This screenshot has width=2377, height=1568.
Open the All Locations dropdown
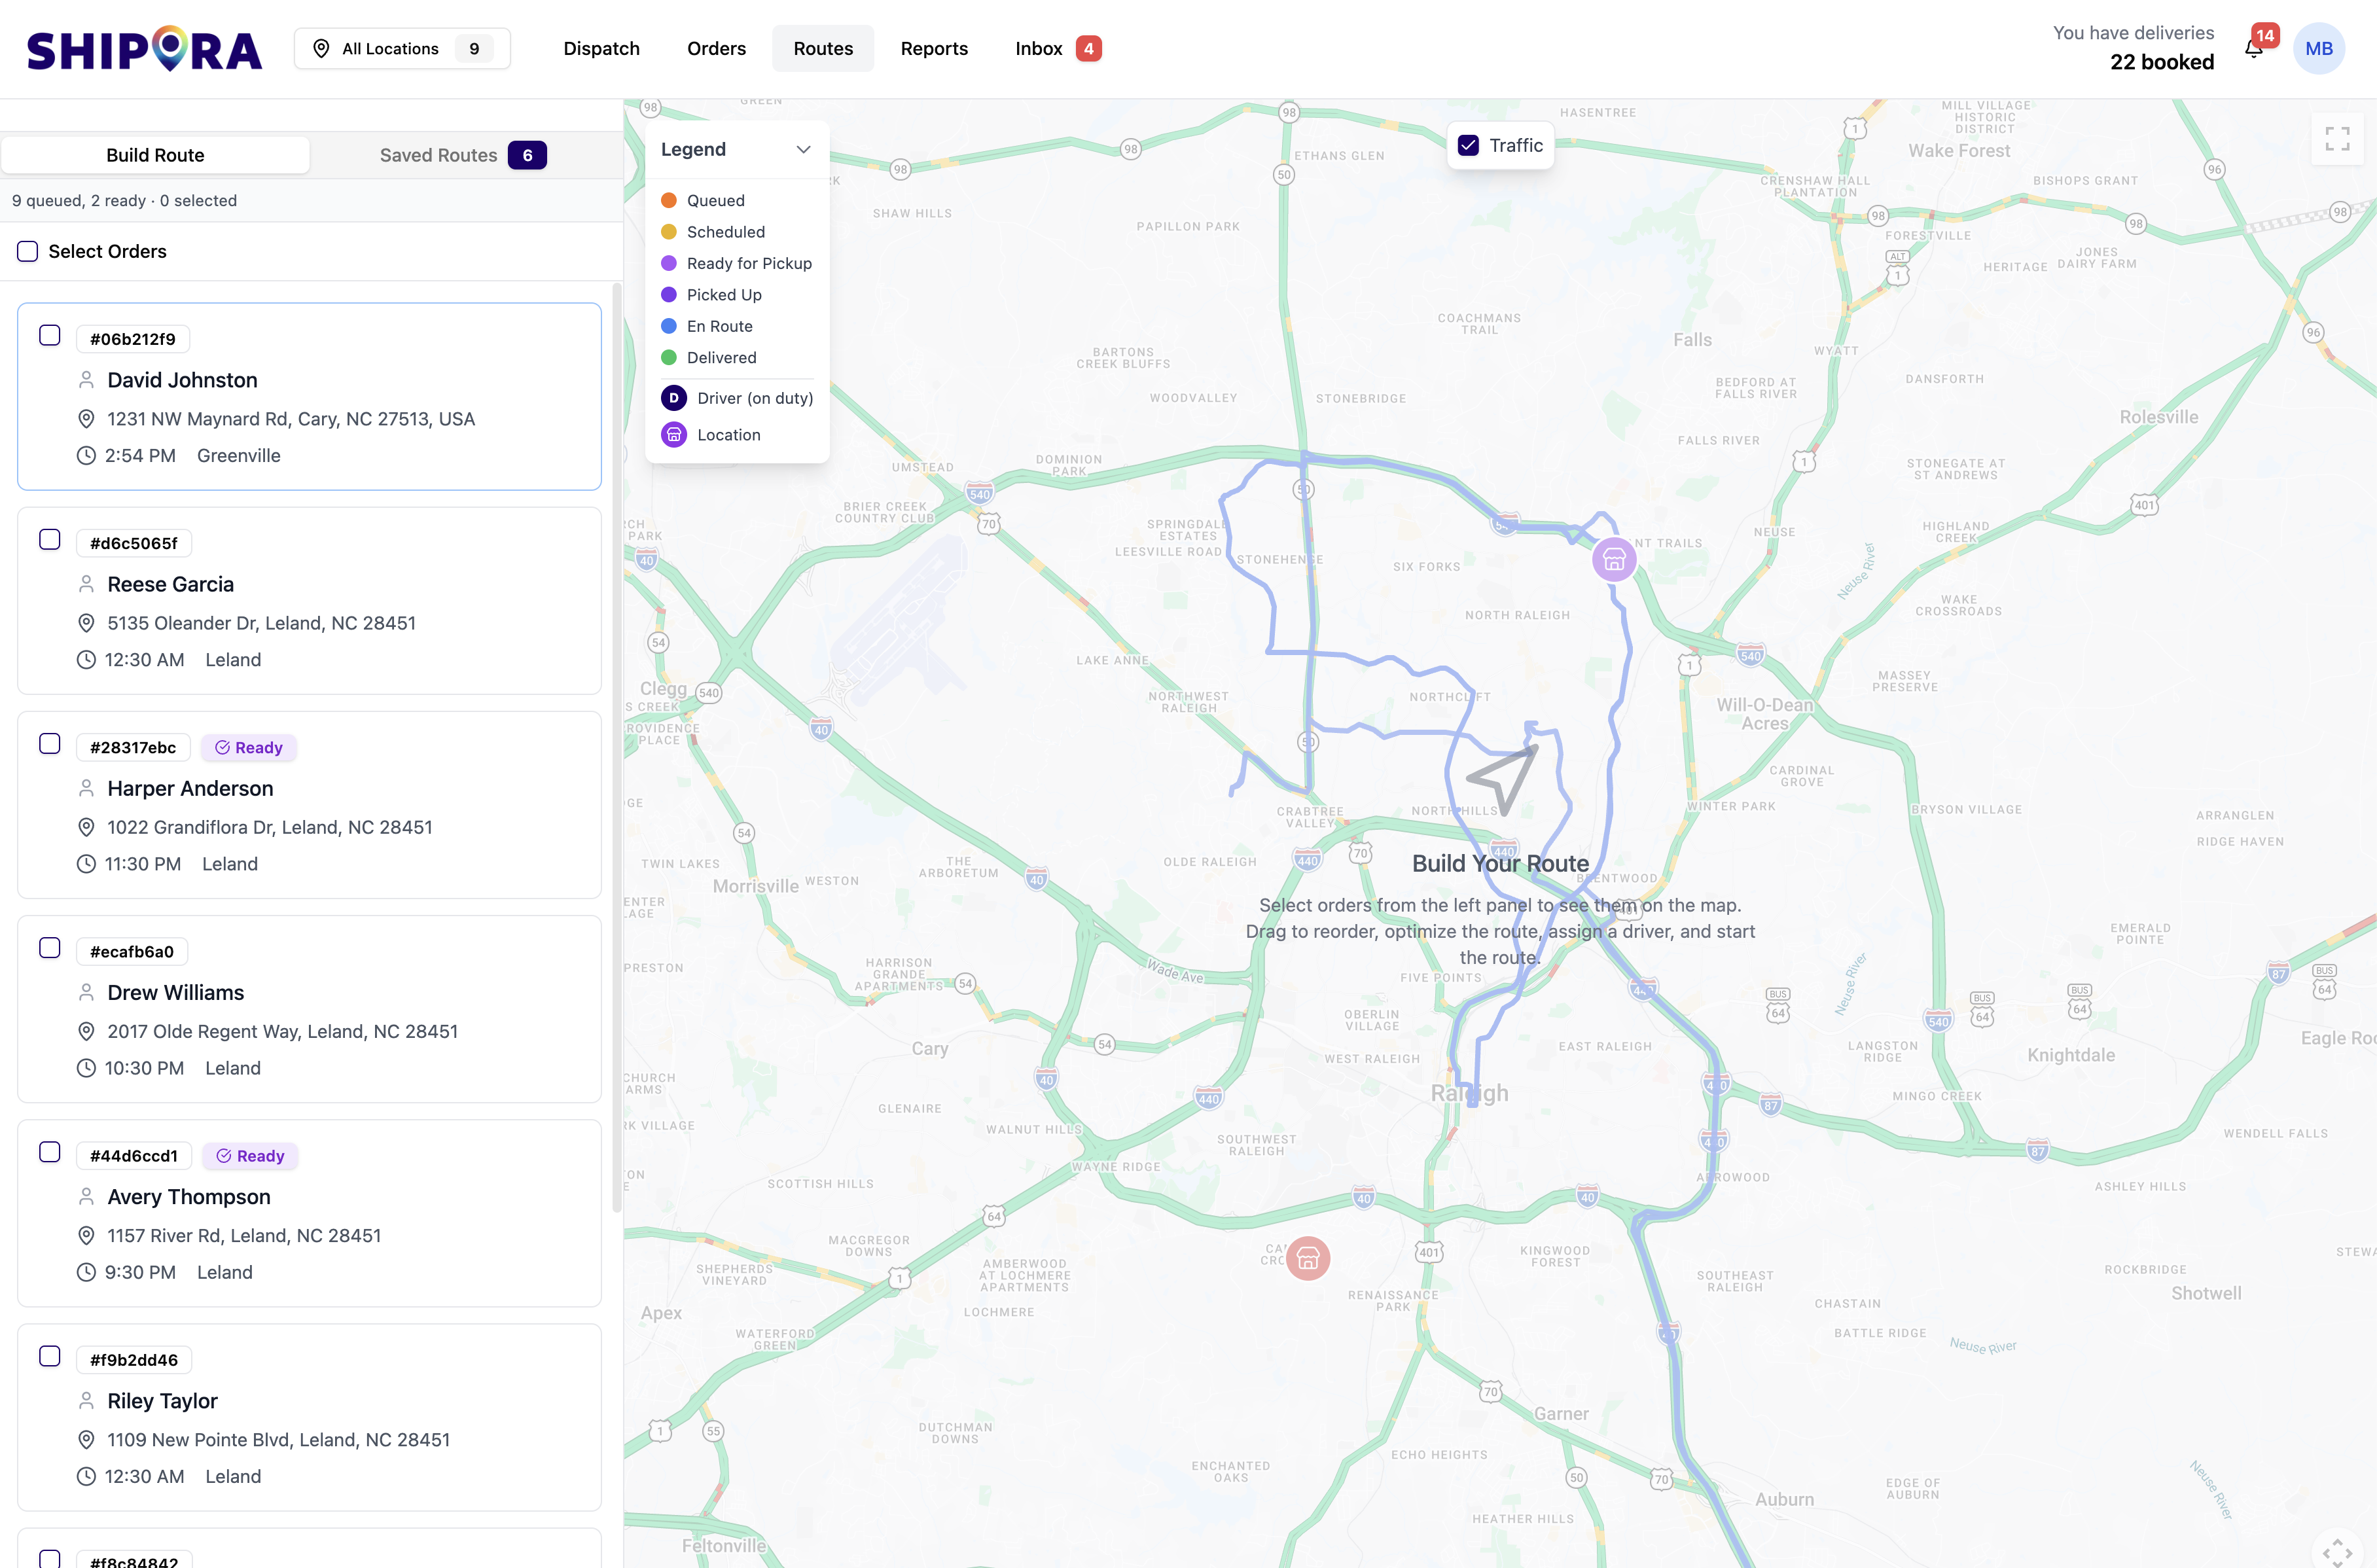pyautogui.click(x=402, y=49)
